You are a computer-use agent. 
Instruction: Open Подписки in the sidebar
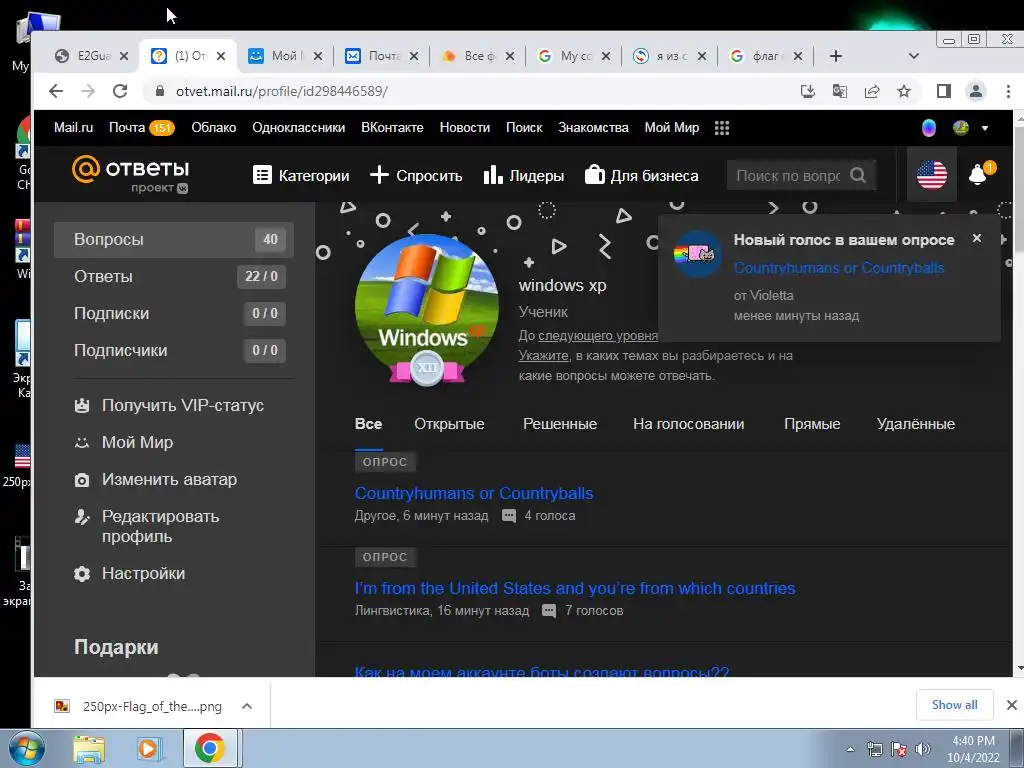point(174,313)
